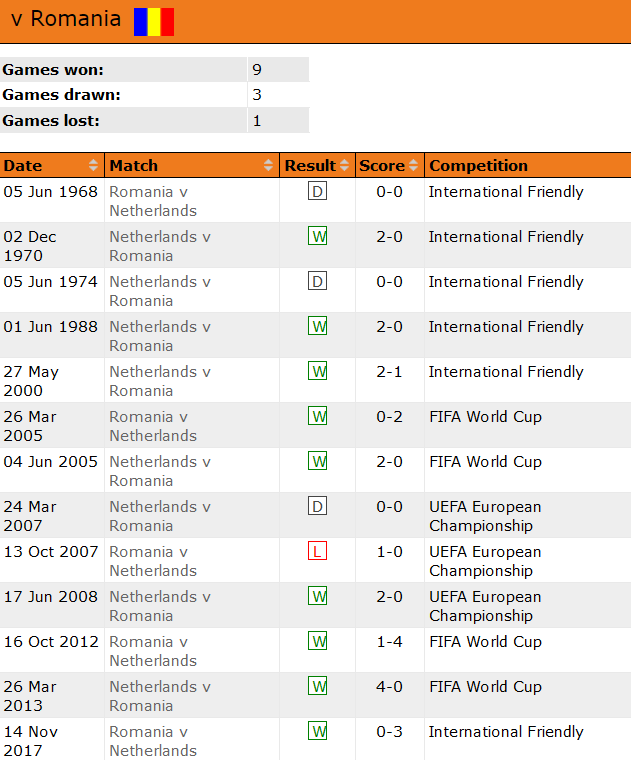Click the Date column header label
Image resolution: width=631 pixels, height=760 pixels.
click(23, 166)
